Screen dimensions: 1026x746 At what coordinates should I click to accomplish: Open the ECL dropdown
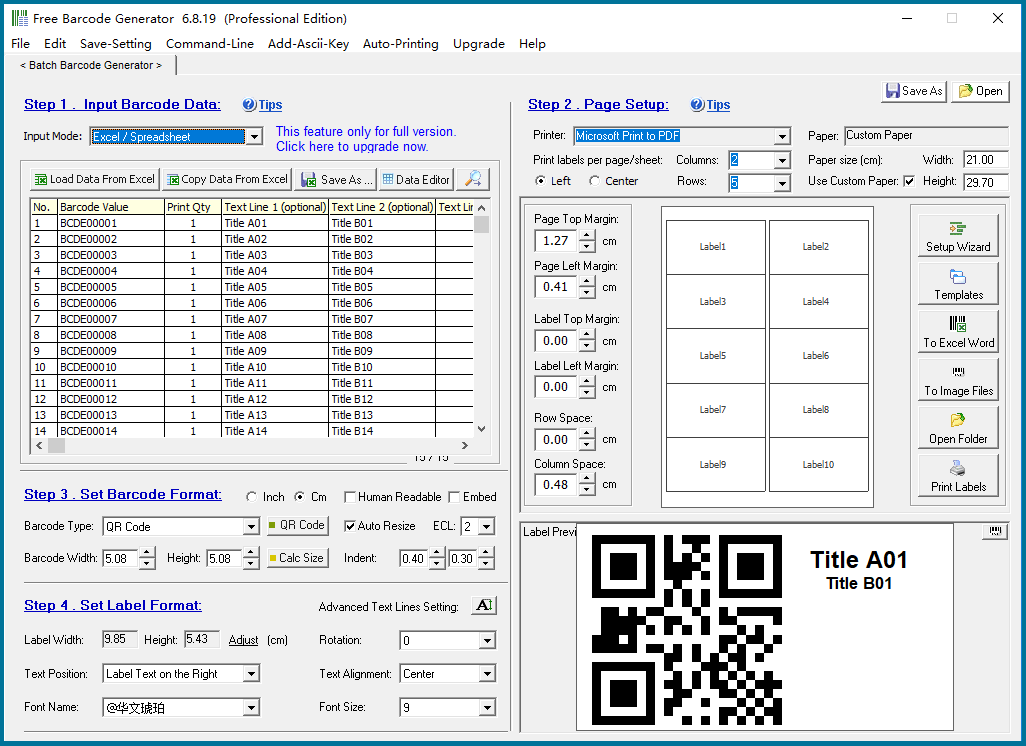[x=486, y=526]
